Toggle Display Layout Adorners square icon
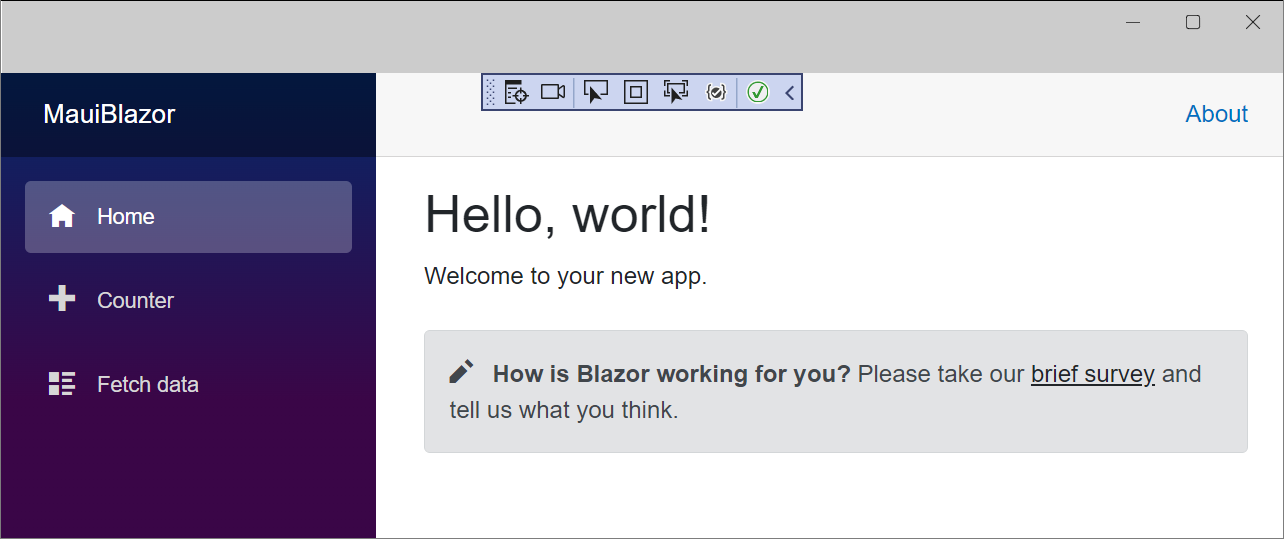 click(636, 93)
